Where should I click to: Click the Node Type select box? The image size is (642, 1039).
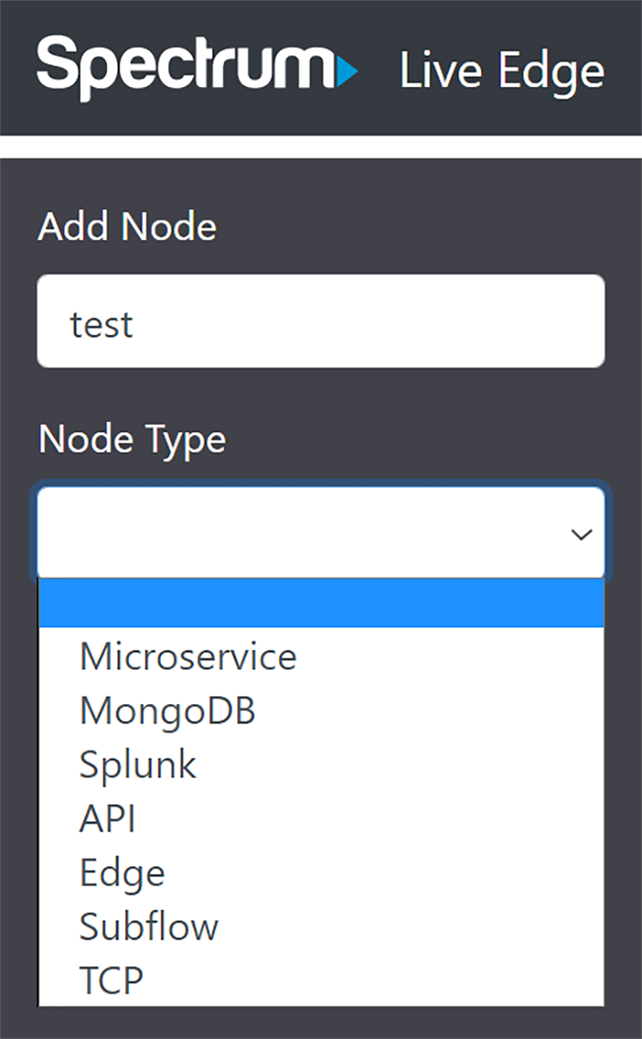(x=321, y=533)
